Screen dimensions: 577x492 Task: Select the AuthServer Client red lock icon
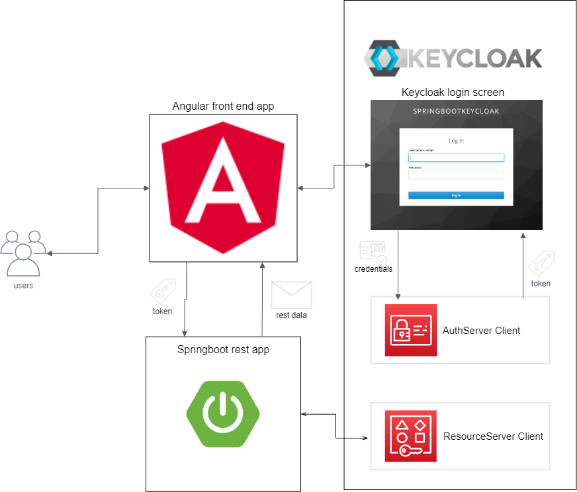[411, 330]
